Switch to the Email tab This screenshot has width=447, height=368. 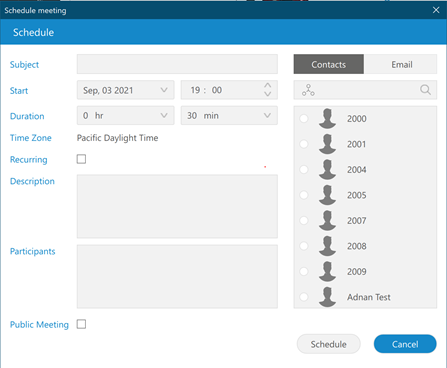coord(401,64)
